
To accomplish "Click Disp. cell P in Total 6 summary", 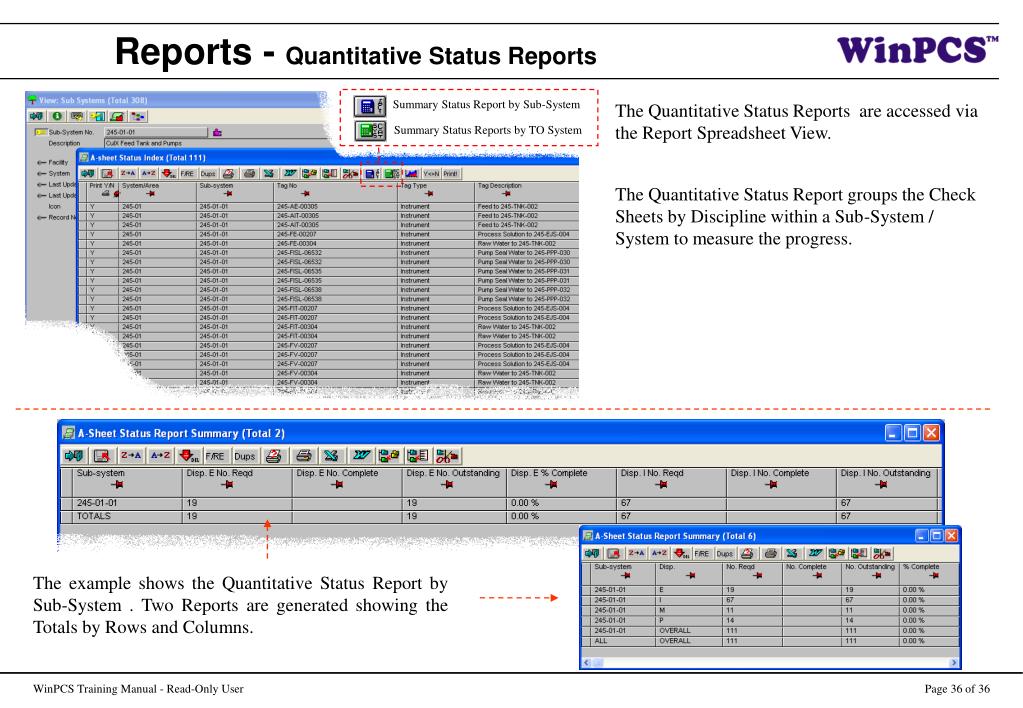I will [688, 621].
